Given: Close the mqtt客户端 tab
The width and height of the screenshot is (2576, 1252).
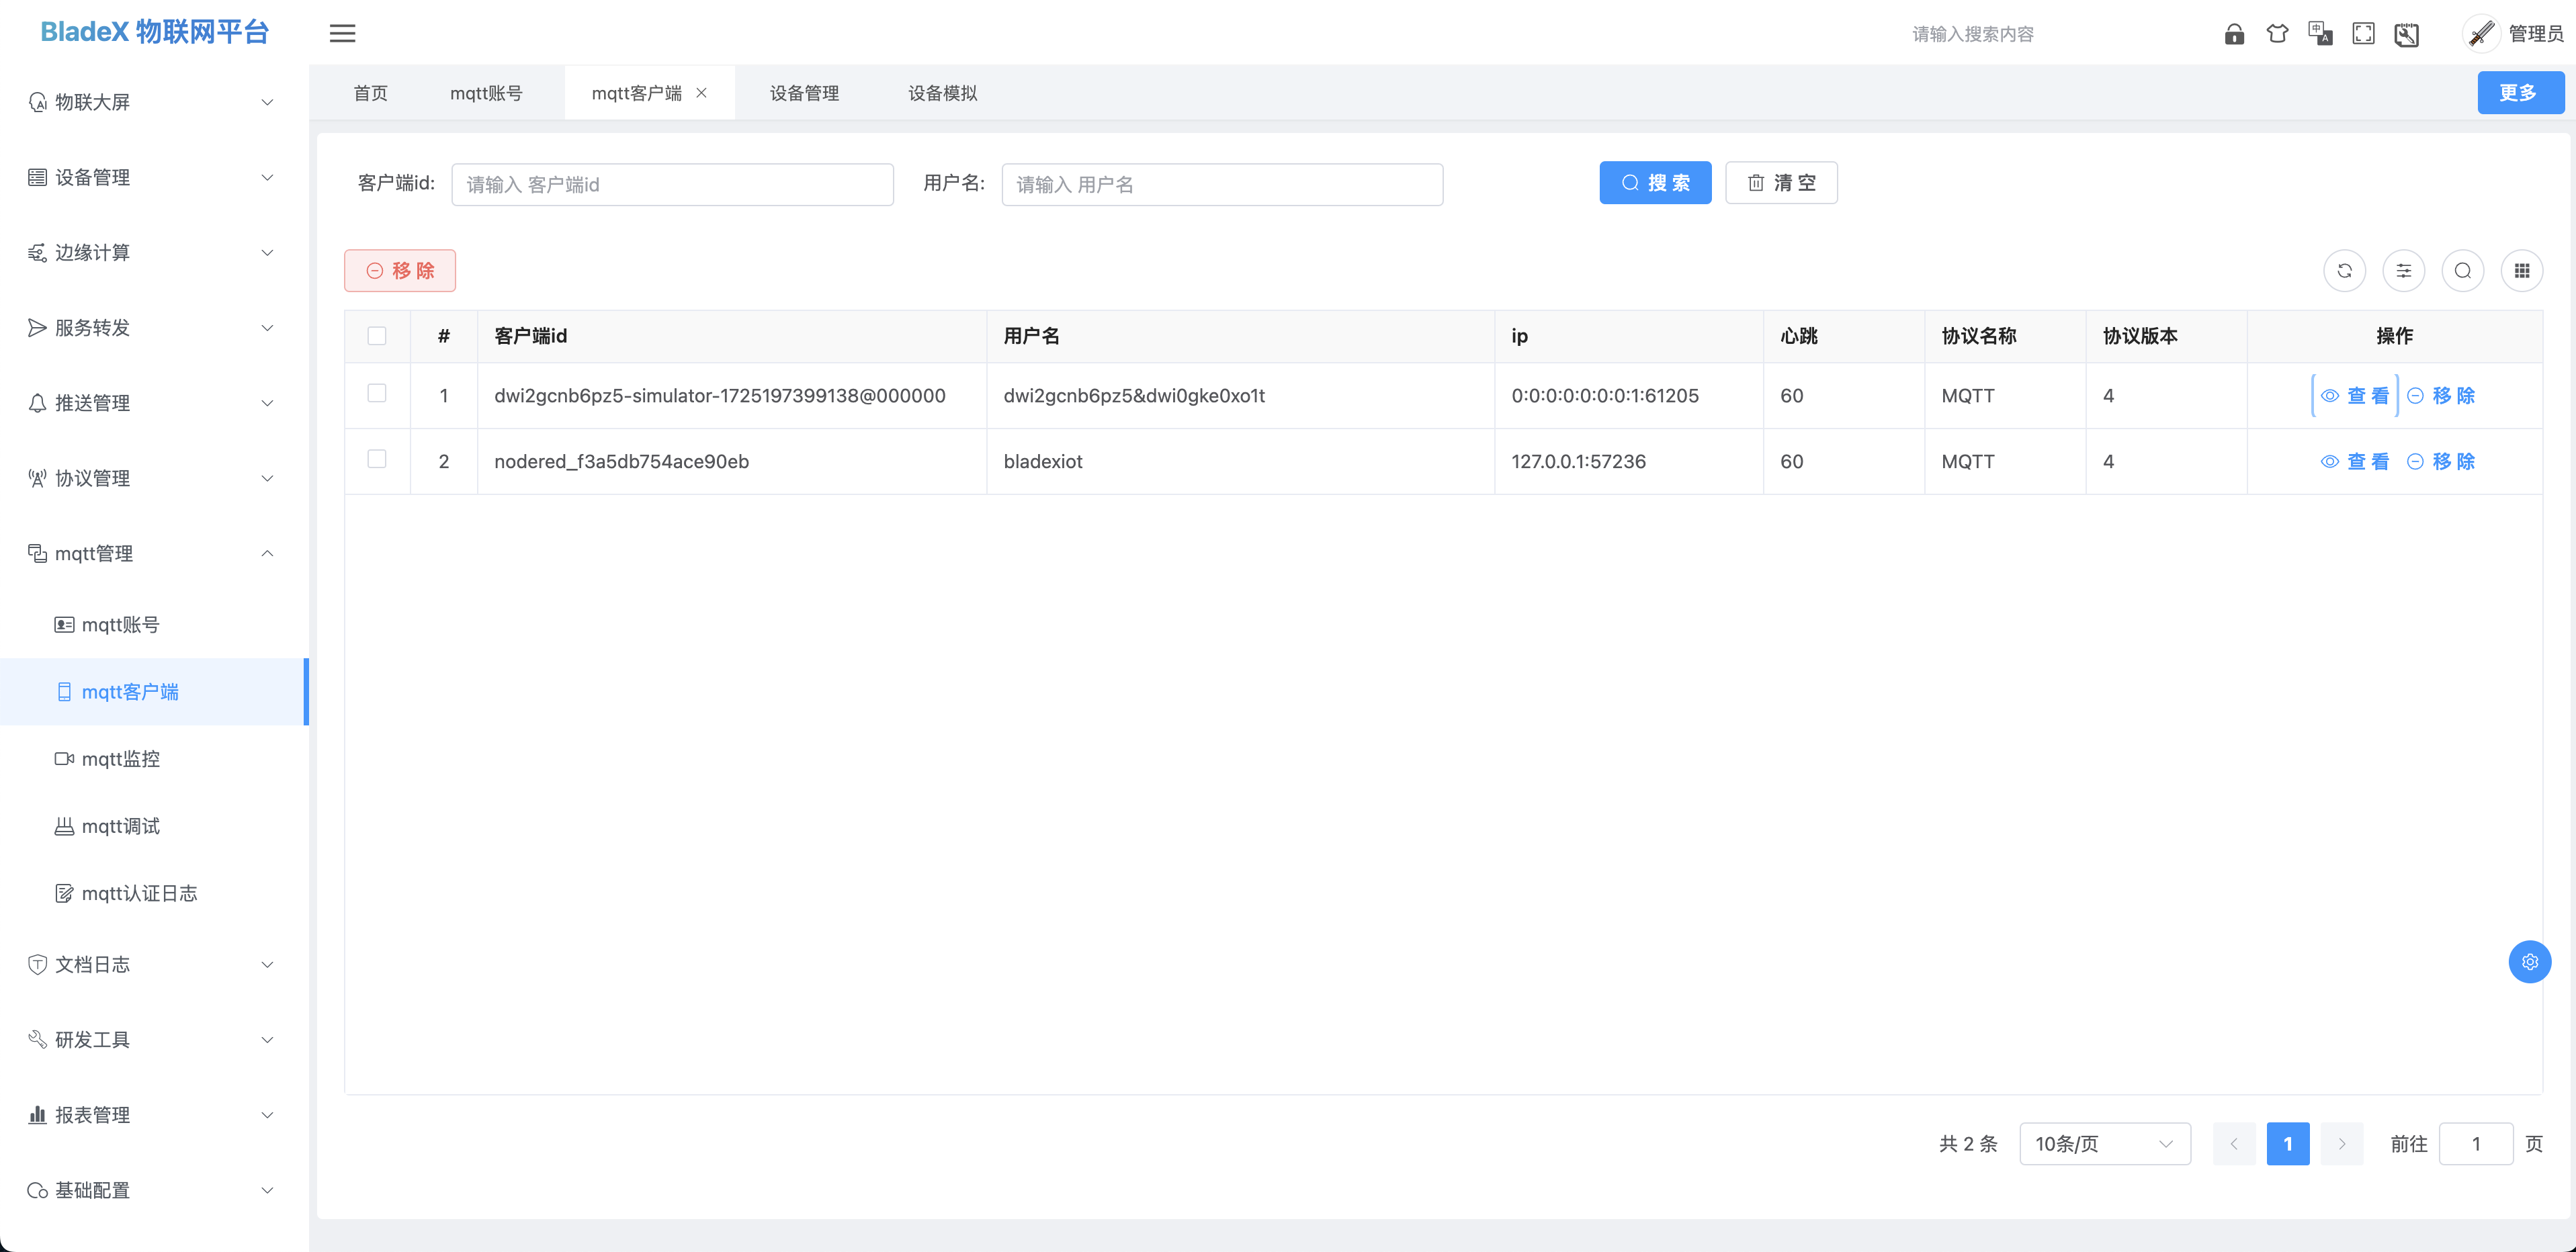Looking at the screenshot, I should point(701,93).
